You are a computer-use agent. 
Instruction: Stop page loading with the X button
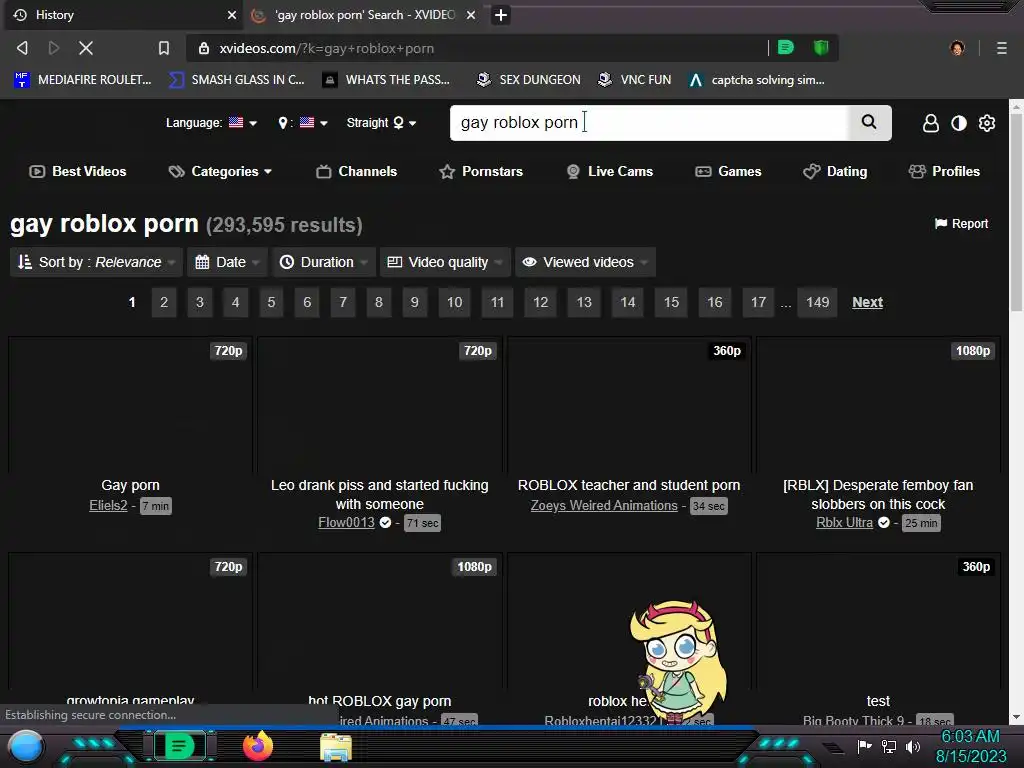86,48
